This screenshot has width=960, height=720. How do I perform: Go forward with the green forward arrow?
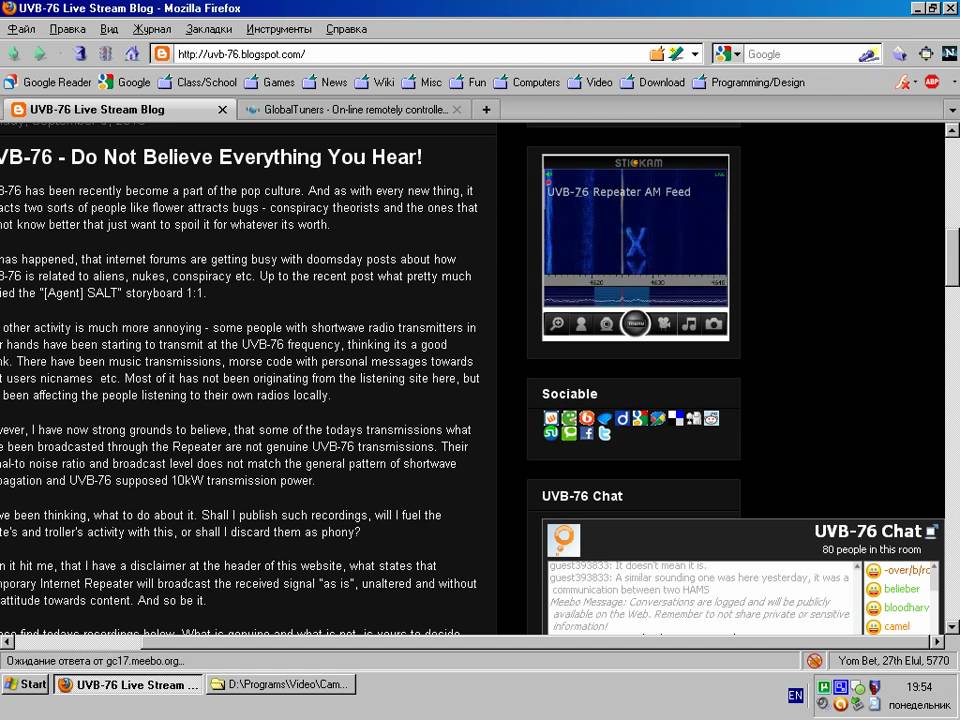point(40,54)
